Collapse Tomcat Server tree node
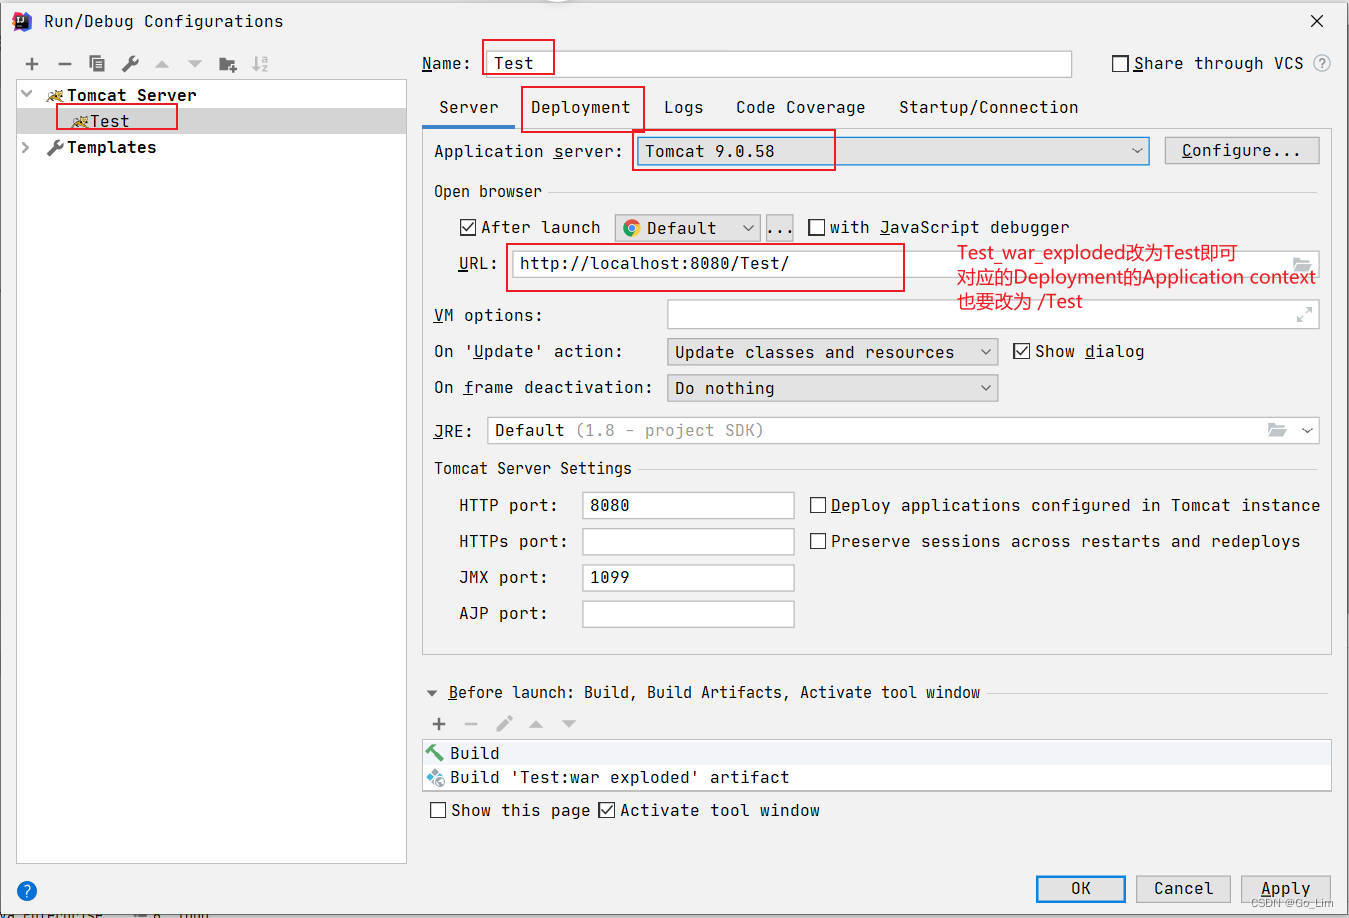 pos(27,94)
